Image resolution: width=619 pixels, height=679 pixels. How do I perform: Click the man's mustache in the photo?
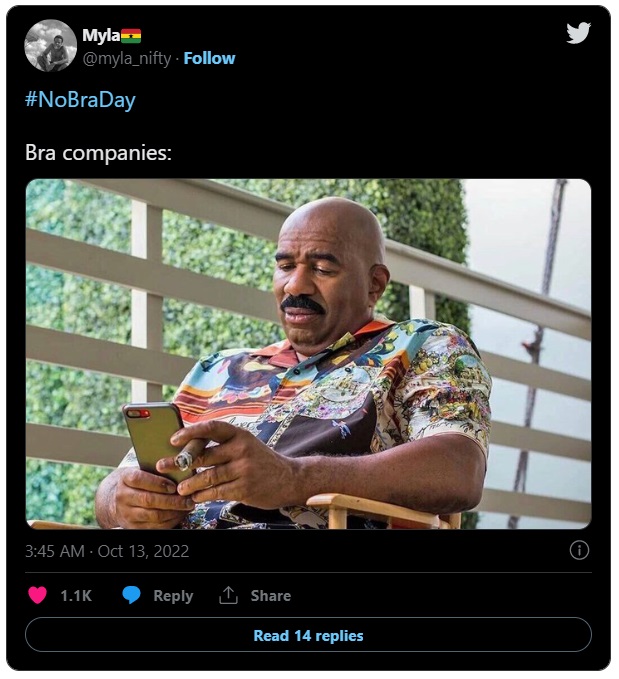click(x=301, y=302)
